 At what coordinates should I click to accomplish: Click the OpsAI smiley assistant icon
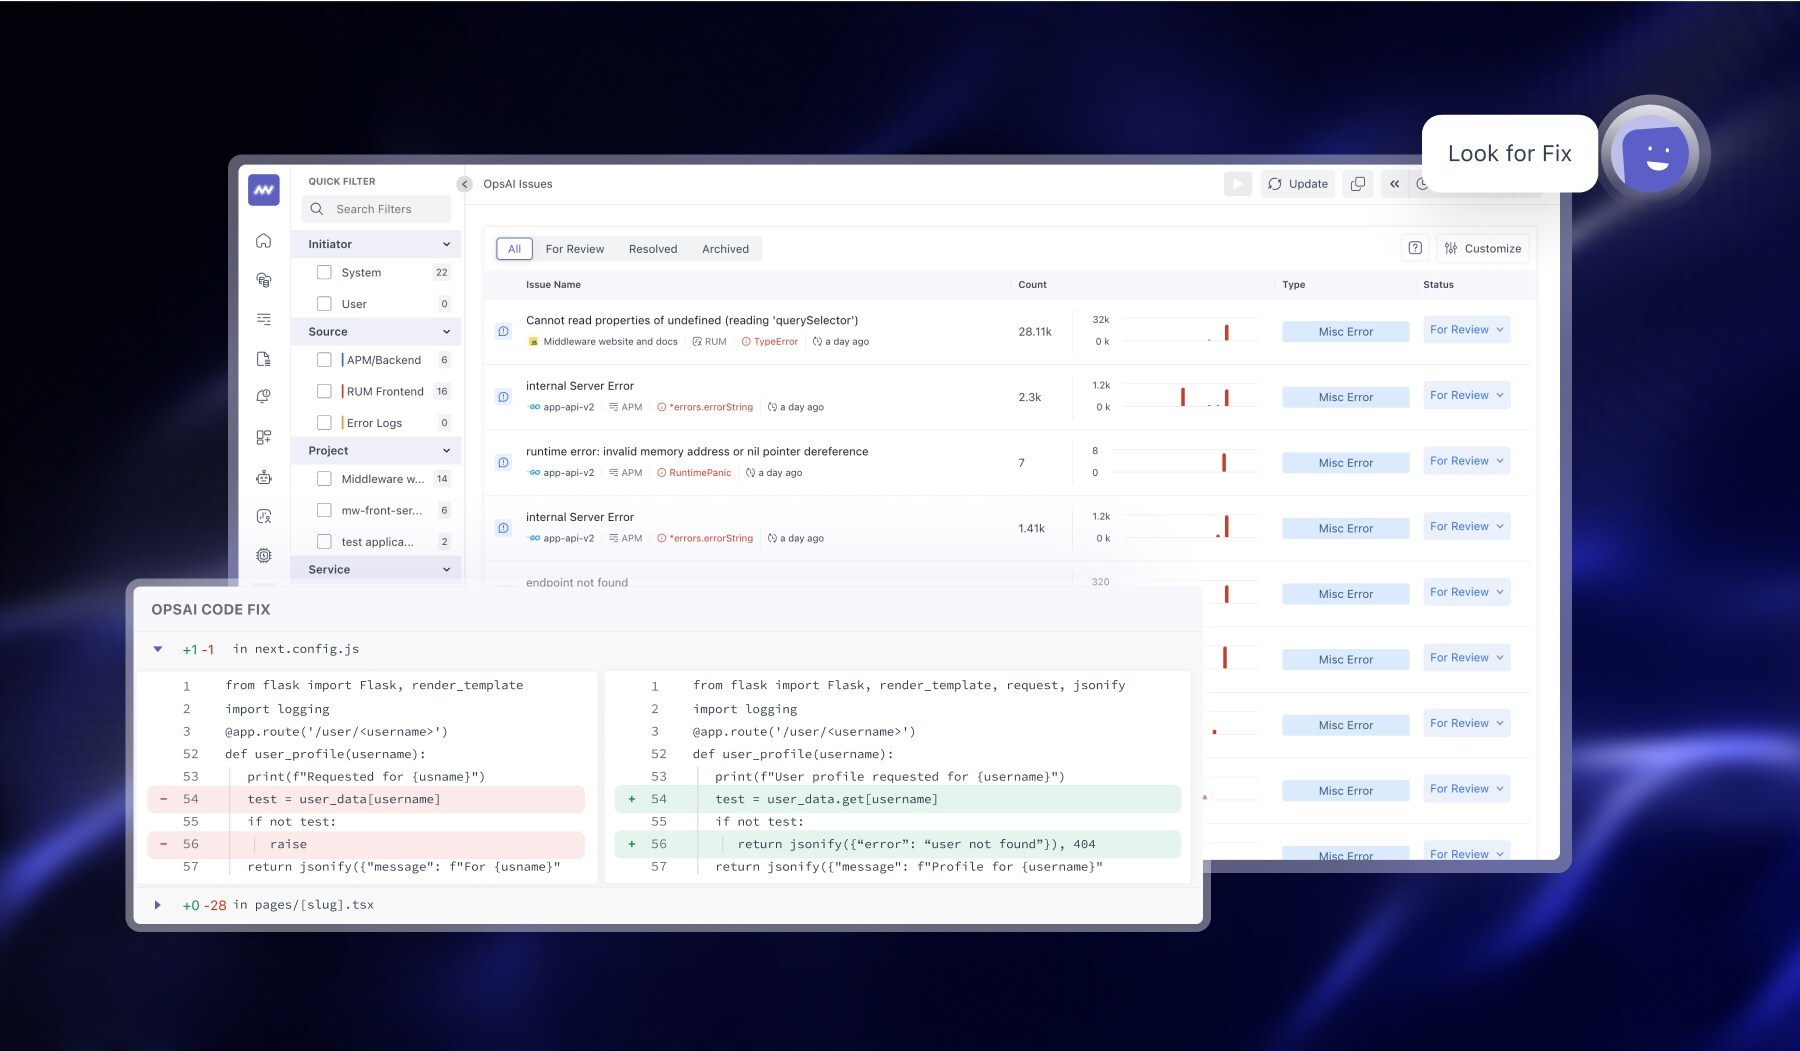[x=1655, y=155]
